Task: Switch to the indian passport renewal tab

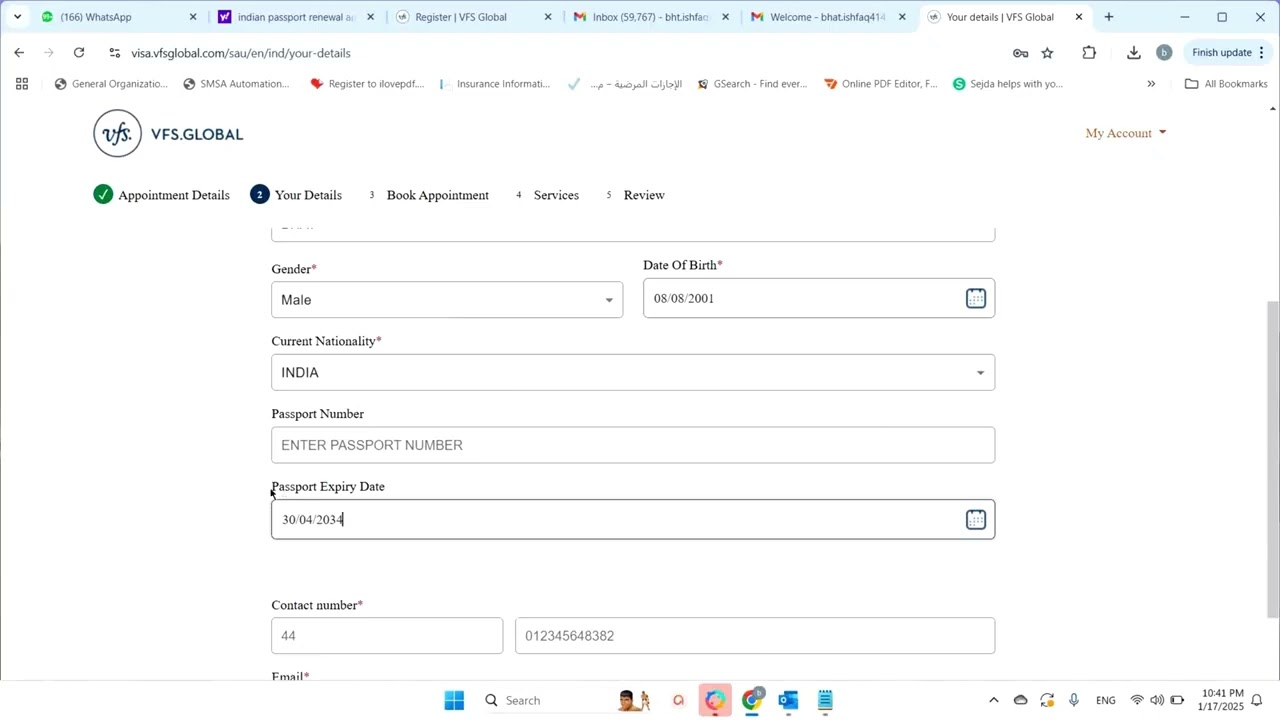Action: point(296,17)
